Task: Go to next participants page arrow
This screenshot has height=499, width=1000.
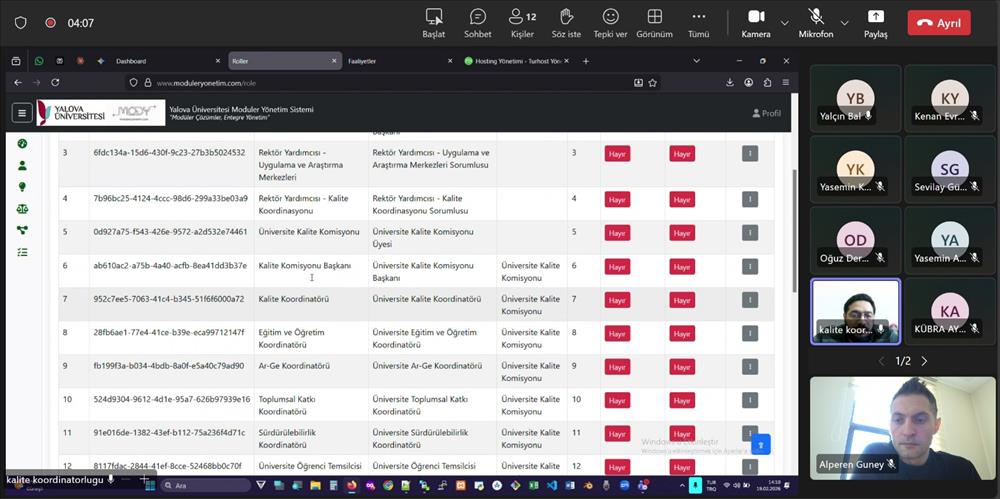Action: (924, 361)
